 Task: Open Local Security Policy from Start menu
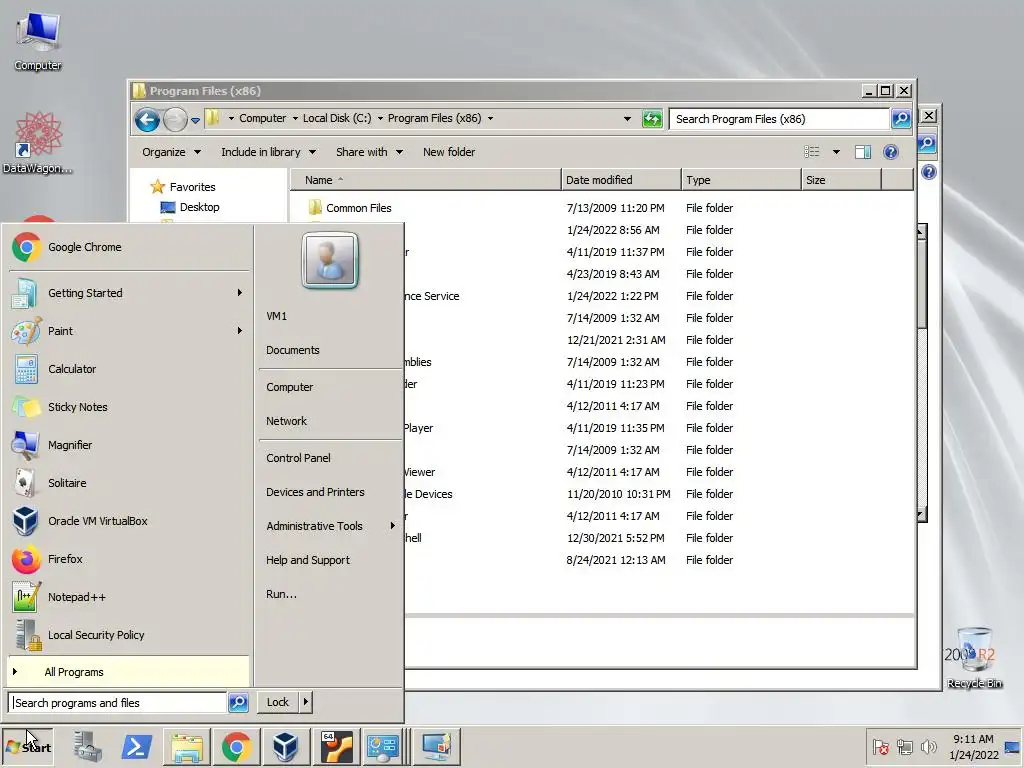(x=129, y=635)
